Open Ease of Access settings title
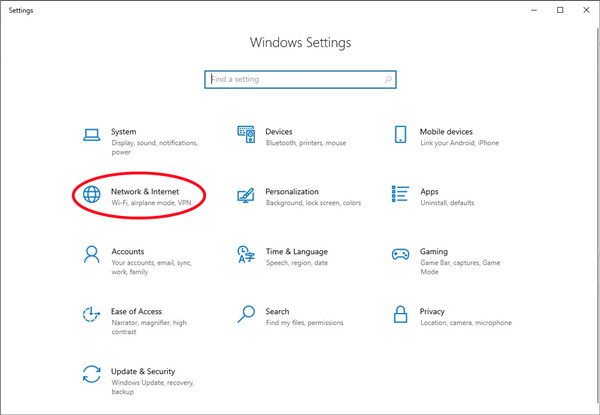 pyautogui.click(x=136, y=311)
